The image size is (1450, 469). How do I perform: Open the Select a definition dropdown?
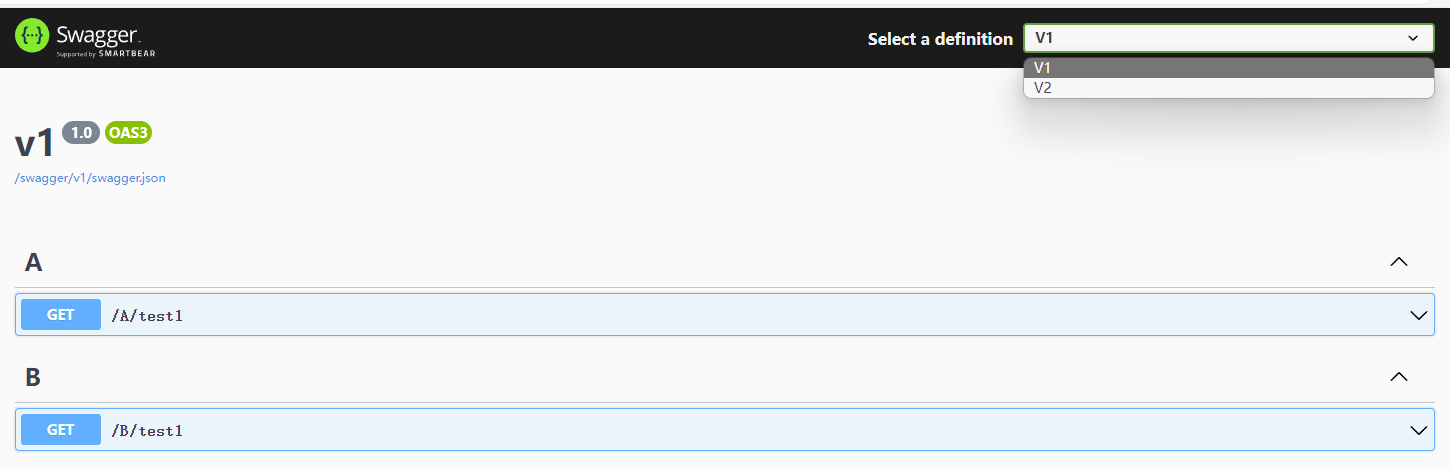click(1227, 38)
